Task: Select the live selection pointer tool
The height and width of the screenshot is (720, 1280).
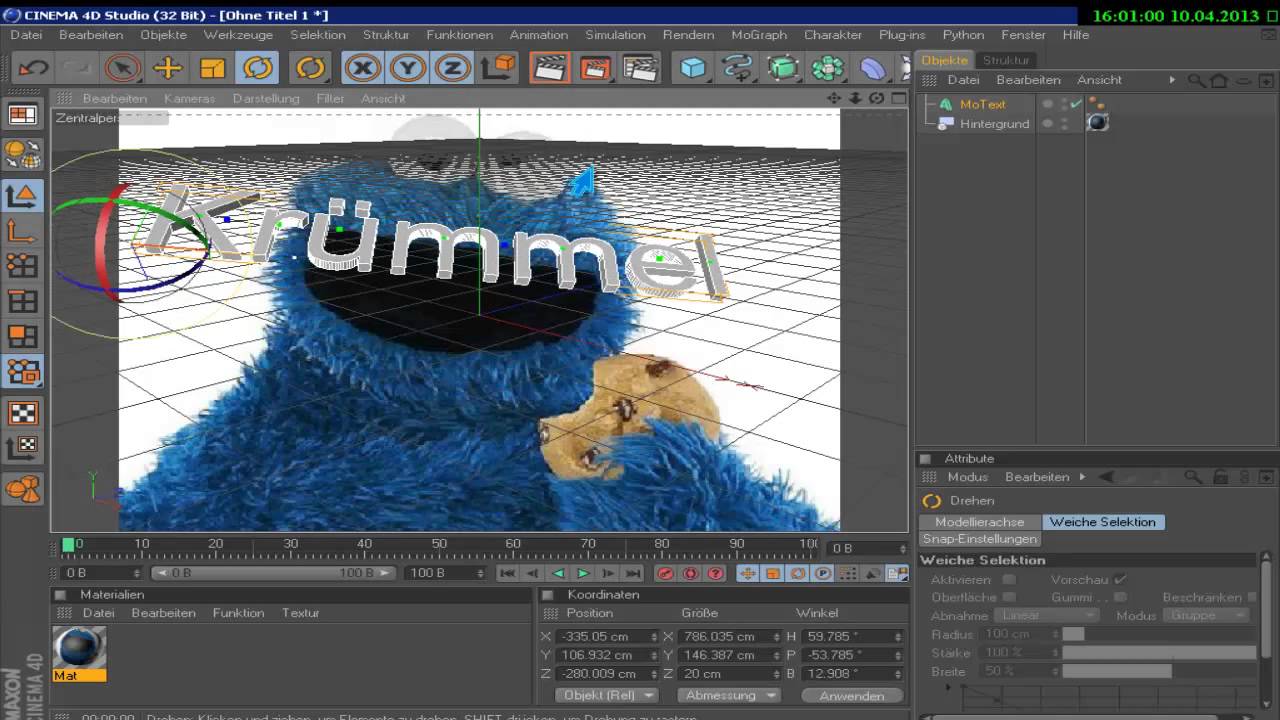Action: [x=123, y=68]
